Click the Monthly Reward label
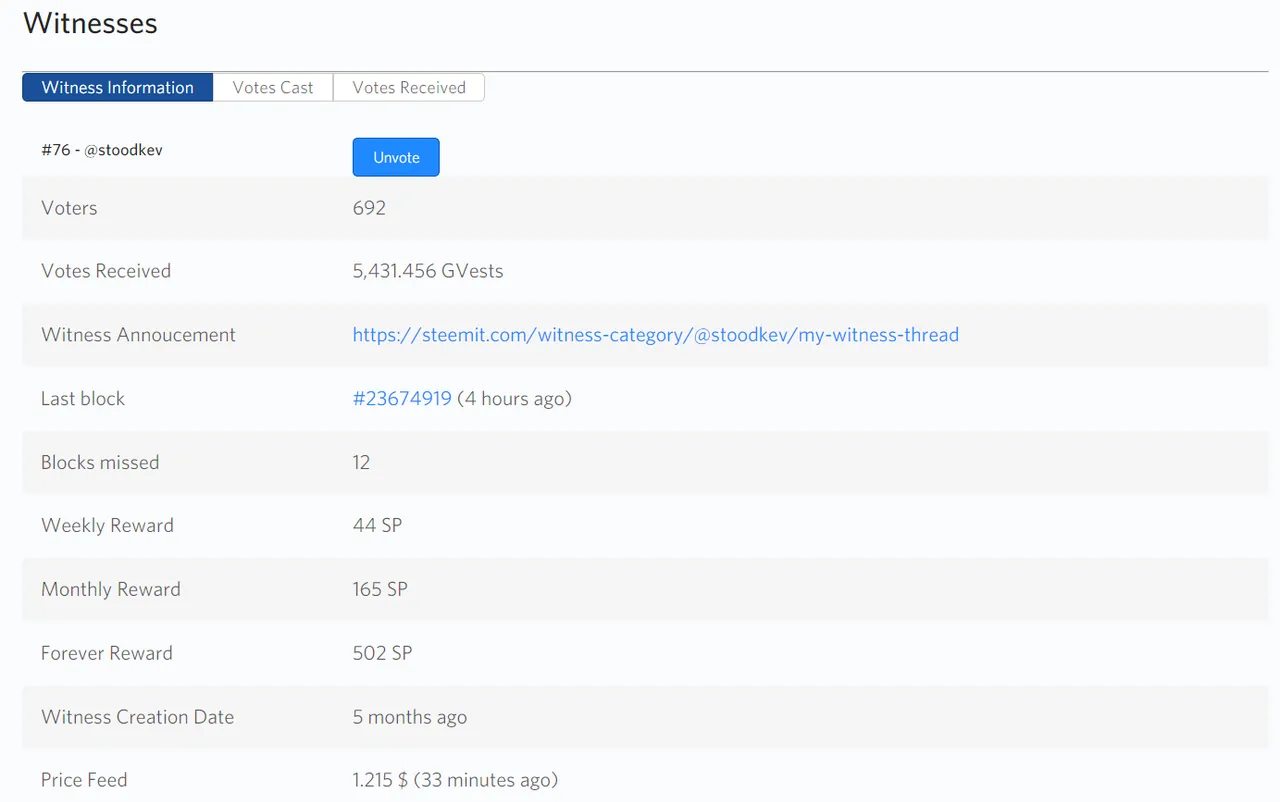The height and width of the screenshot is (802, 1280). pyautogui.click(x=111, y=589)
